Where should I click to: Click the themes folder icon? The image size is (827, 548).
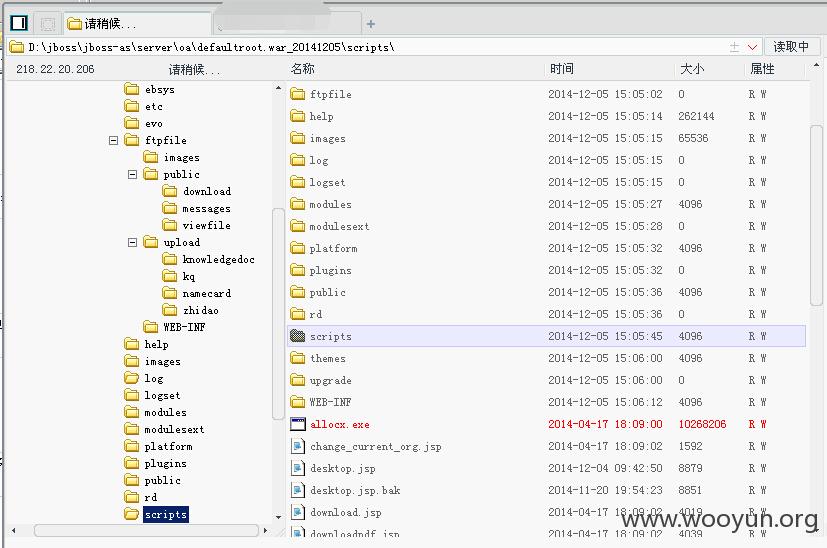click(x=298, y=358)
